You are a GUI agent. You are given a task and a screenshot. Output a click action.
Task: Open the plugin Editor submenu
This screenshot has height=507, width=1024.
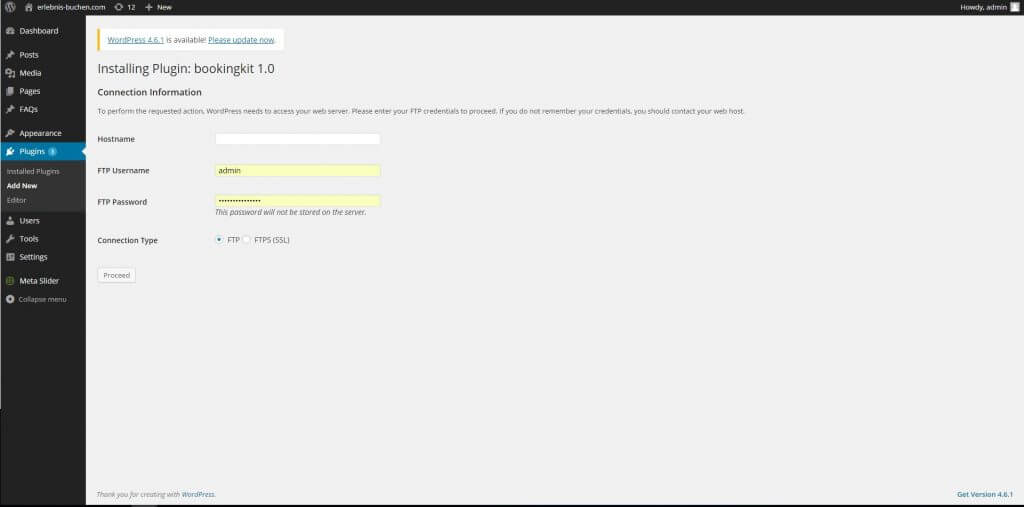point(16,200)
